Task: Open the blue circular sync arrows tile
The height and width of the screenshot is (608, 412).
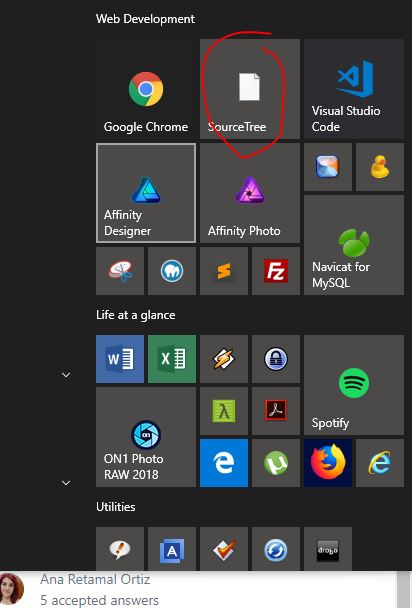Action: [276, 549]
